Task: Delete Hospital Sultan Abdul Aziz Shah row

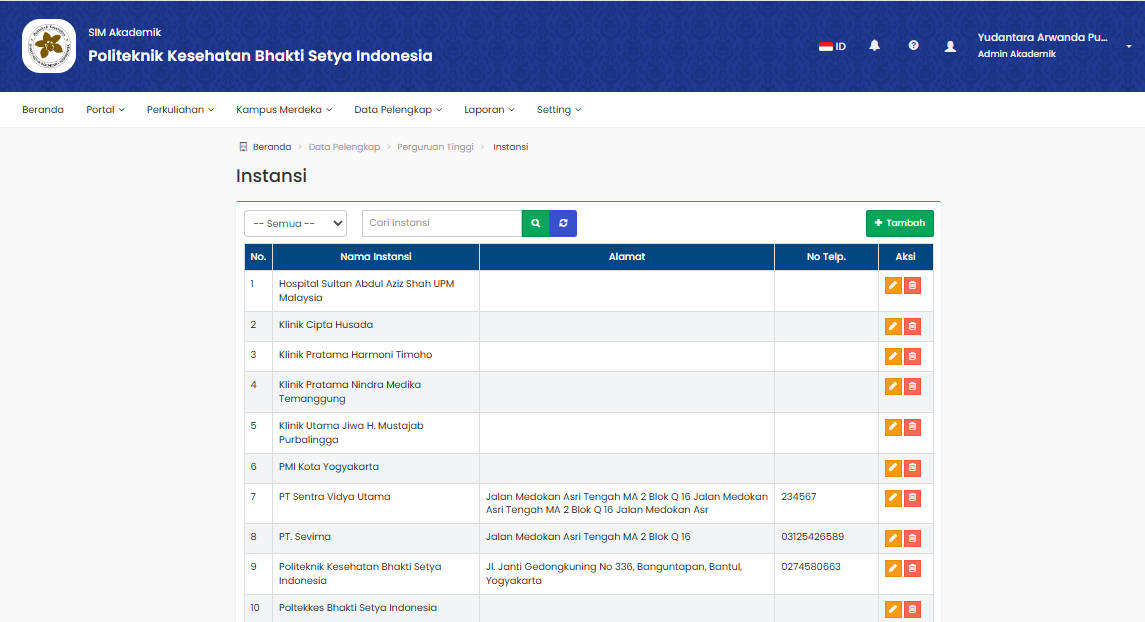Action: [912, 286]
